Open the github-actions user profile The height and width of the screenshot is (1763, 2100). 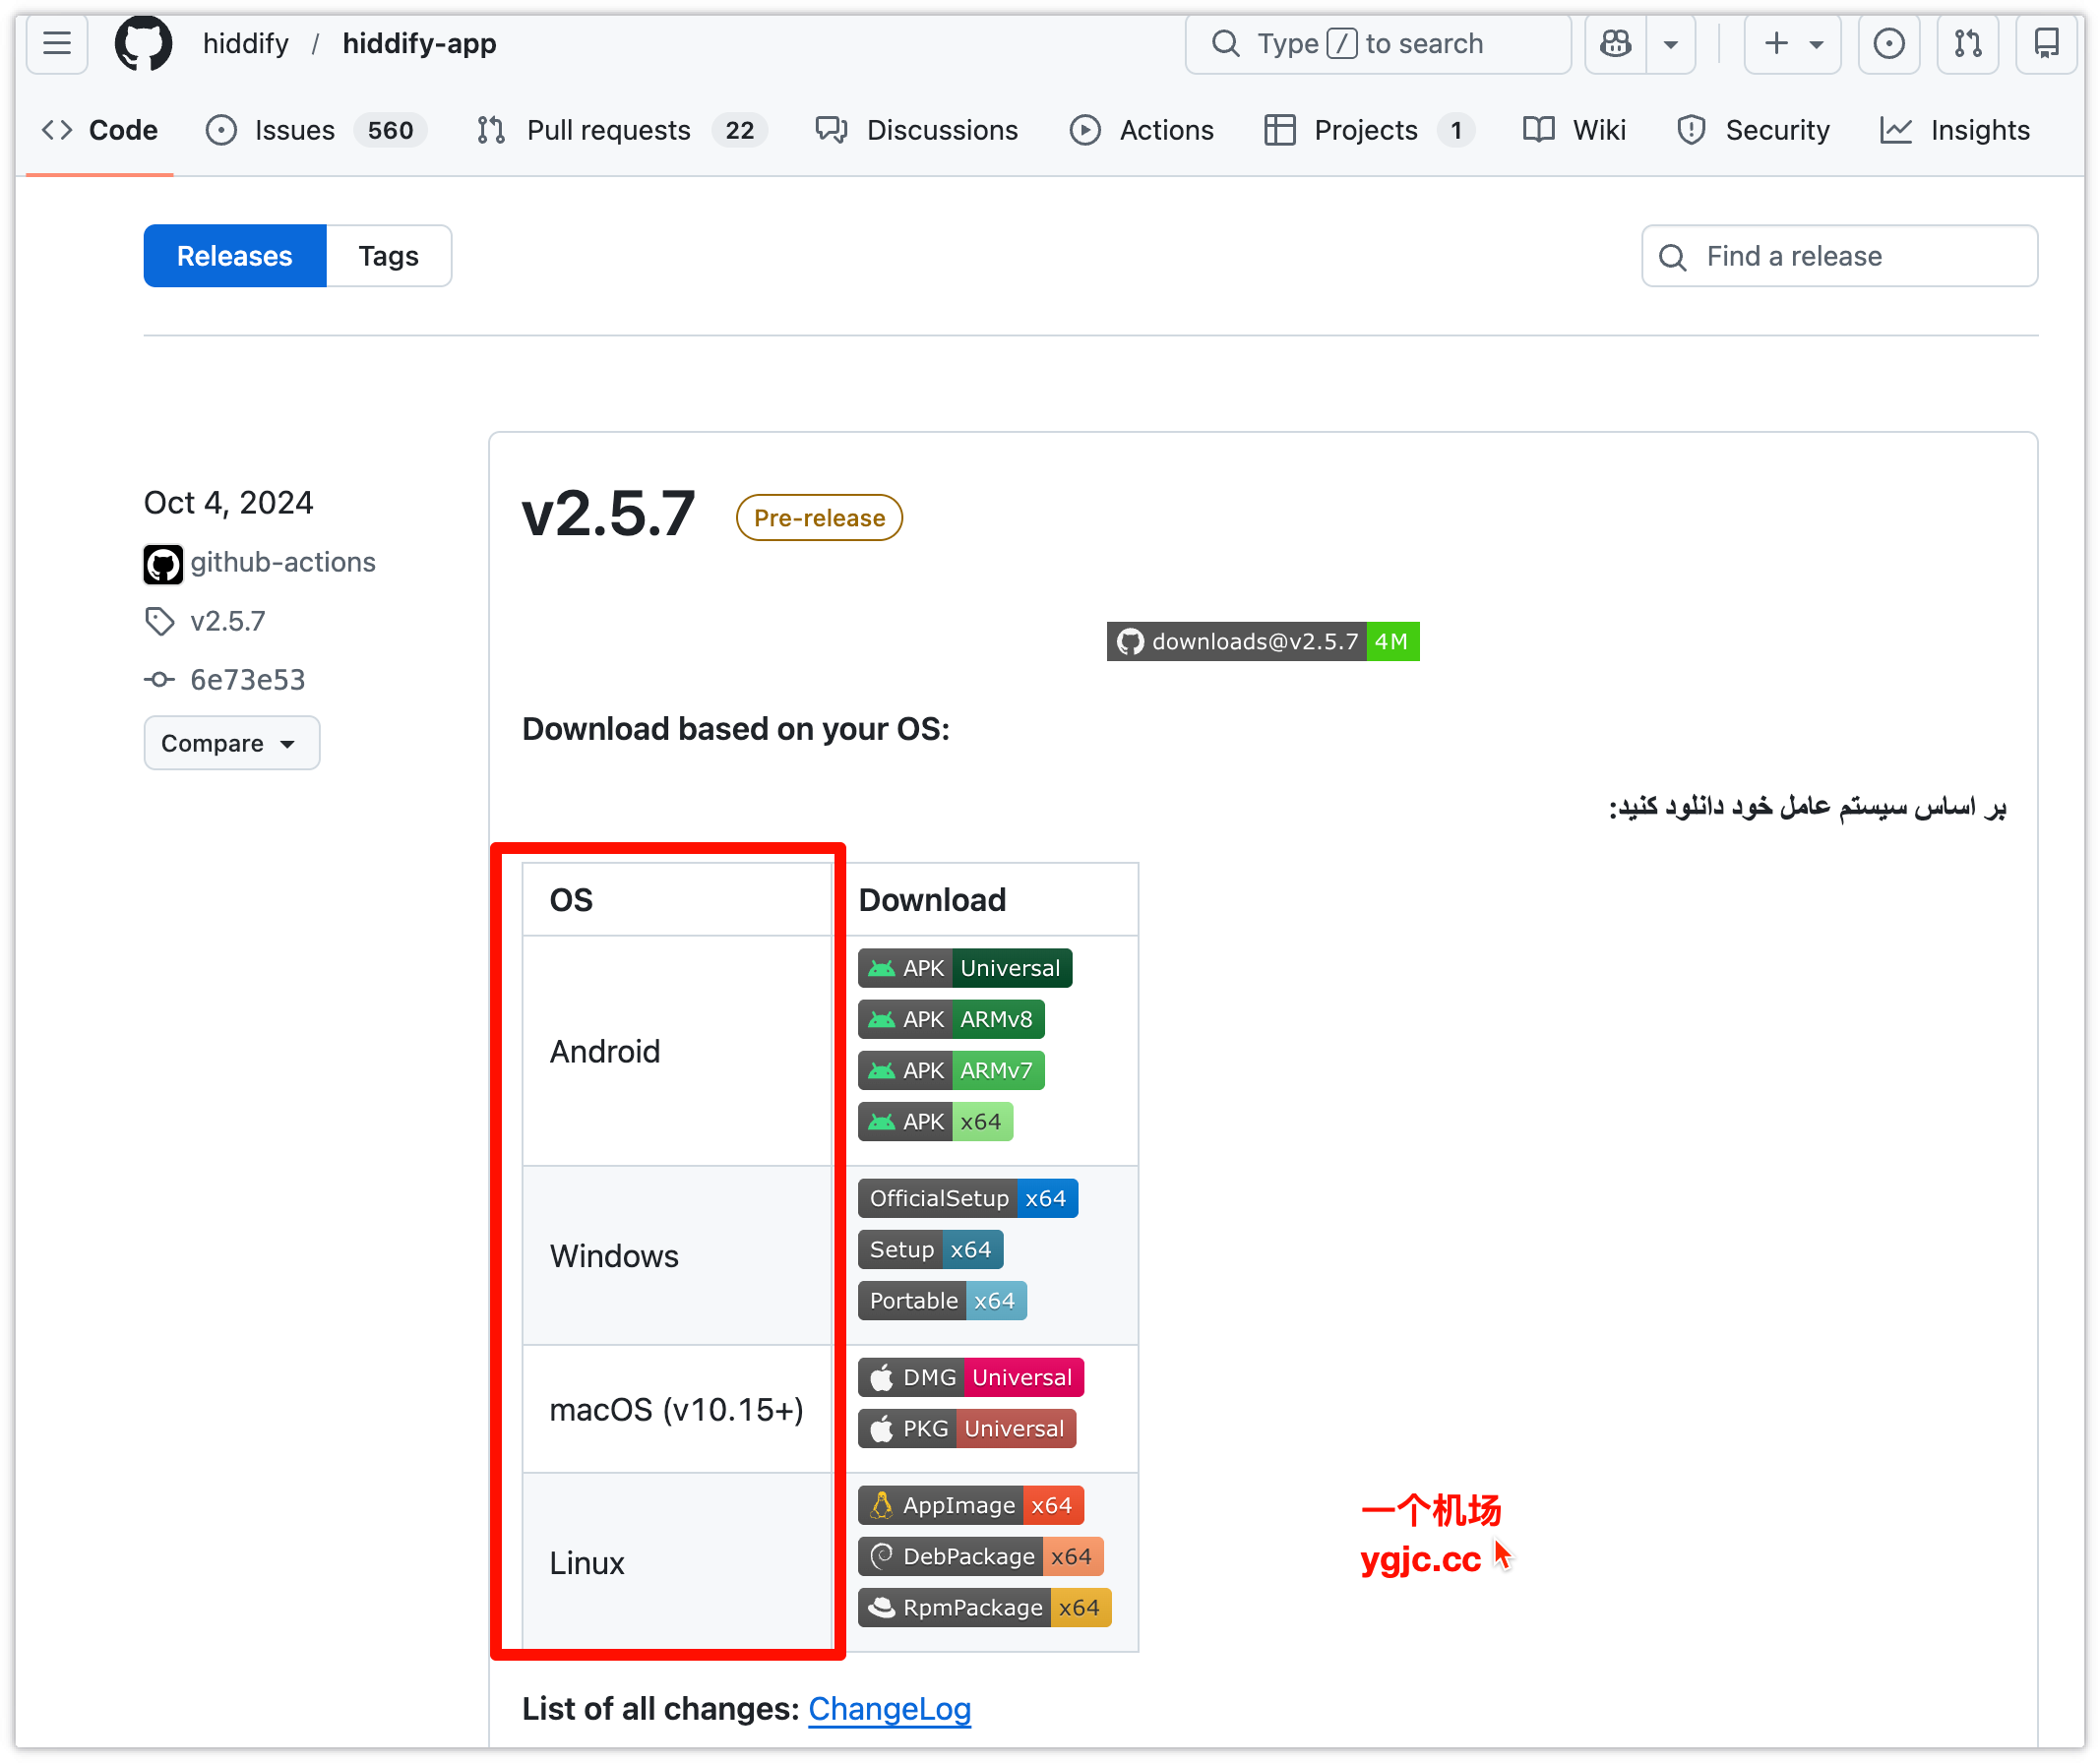point(283,562)
